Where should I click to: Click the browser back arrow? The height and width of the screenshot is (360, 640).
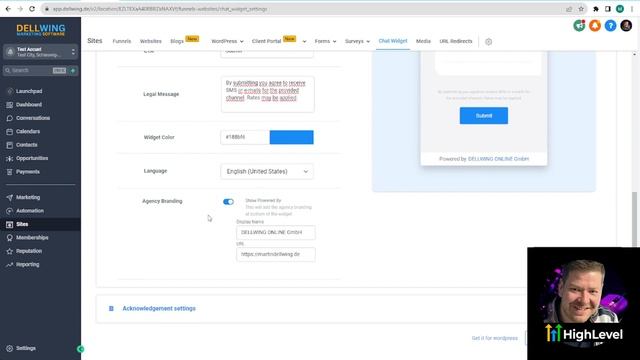[x=8, y=9]
